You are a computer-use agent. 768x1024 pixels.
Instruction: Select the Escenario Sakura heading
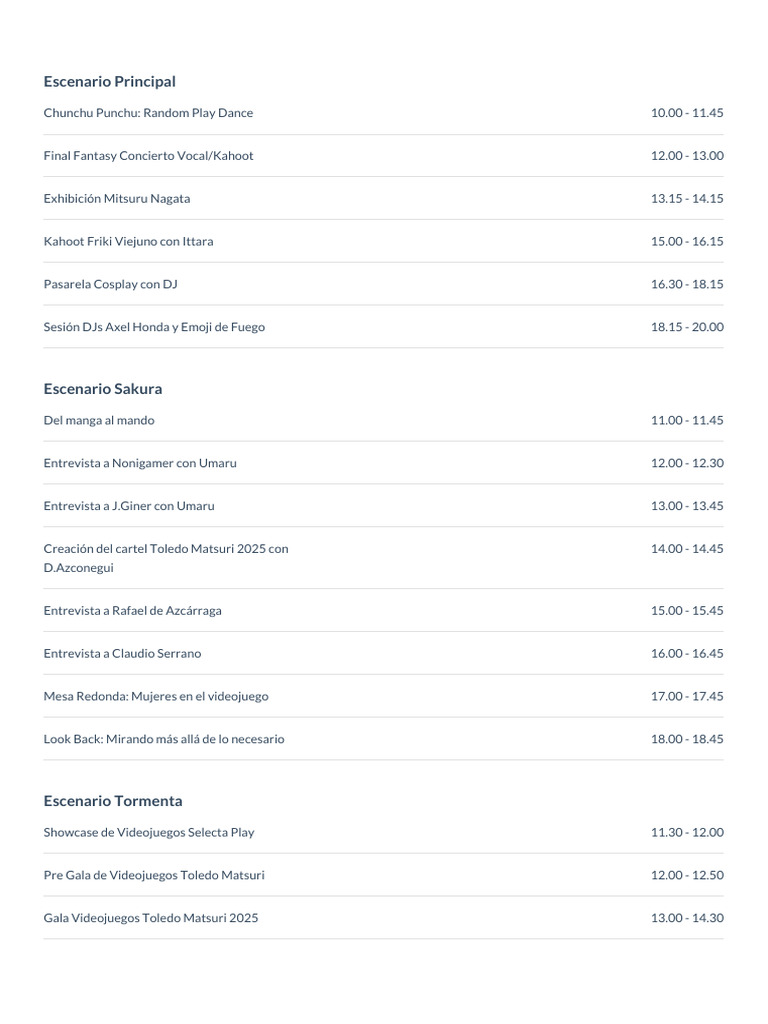click(x=103, y=389)
